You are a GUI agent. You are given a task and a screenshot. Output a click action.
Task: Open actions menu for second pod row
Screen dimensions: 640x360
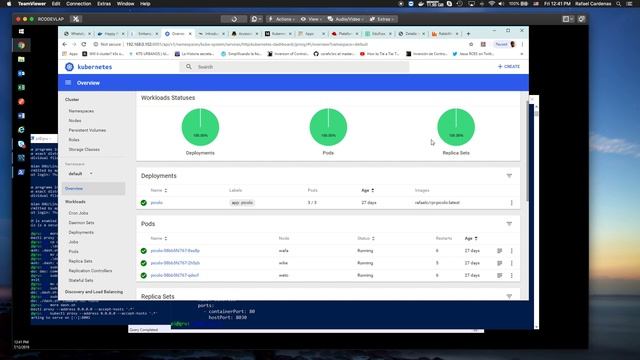(x=511, y=263)
